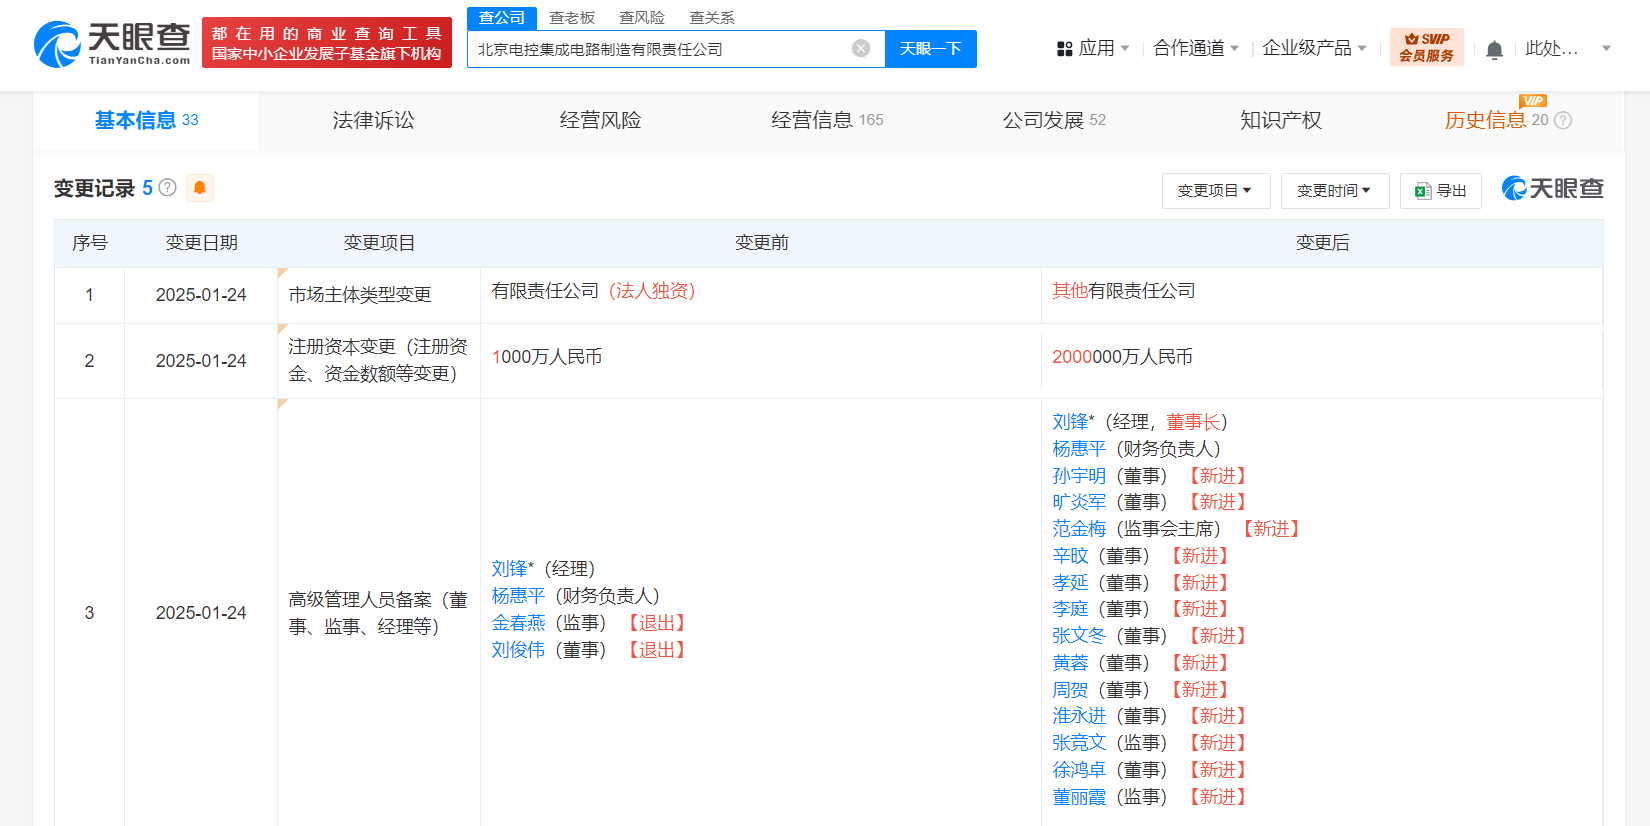Open the 合作通道 dropdown menu
This screenshot has width=1650, height=826.
[1195, 48]
